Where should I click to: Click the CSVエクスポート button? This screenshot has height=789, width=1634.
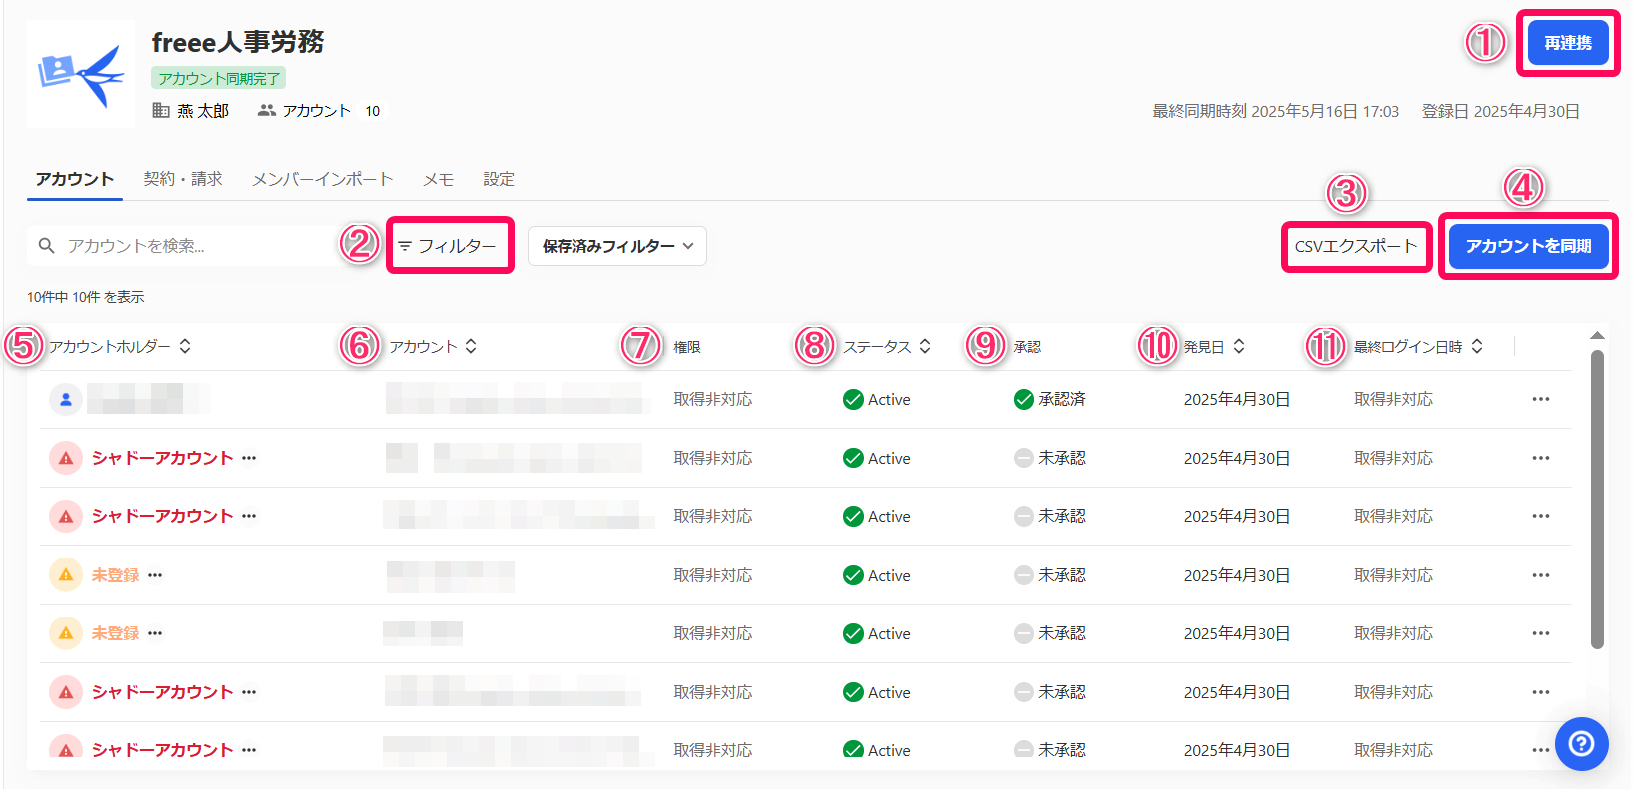tap(1356, 246)
